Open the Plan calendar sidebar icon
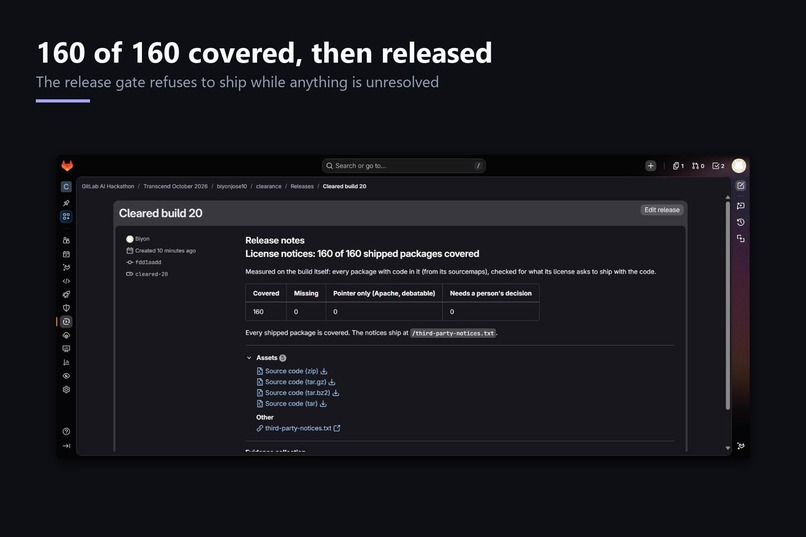The width and height of the screenshot is (806, 537). [x=66, y=254]
